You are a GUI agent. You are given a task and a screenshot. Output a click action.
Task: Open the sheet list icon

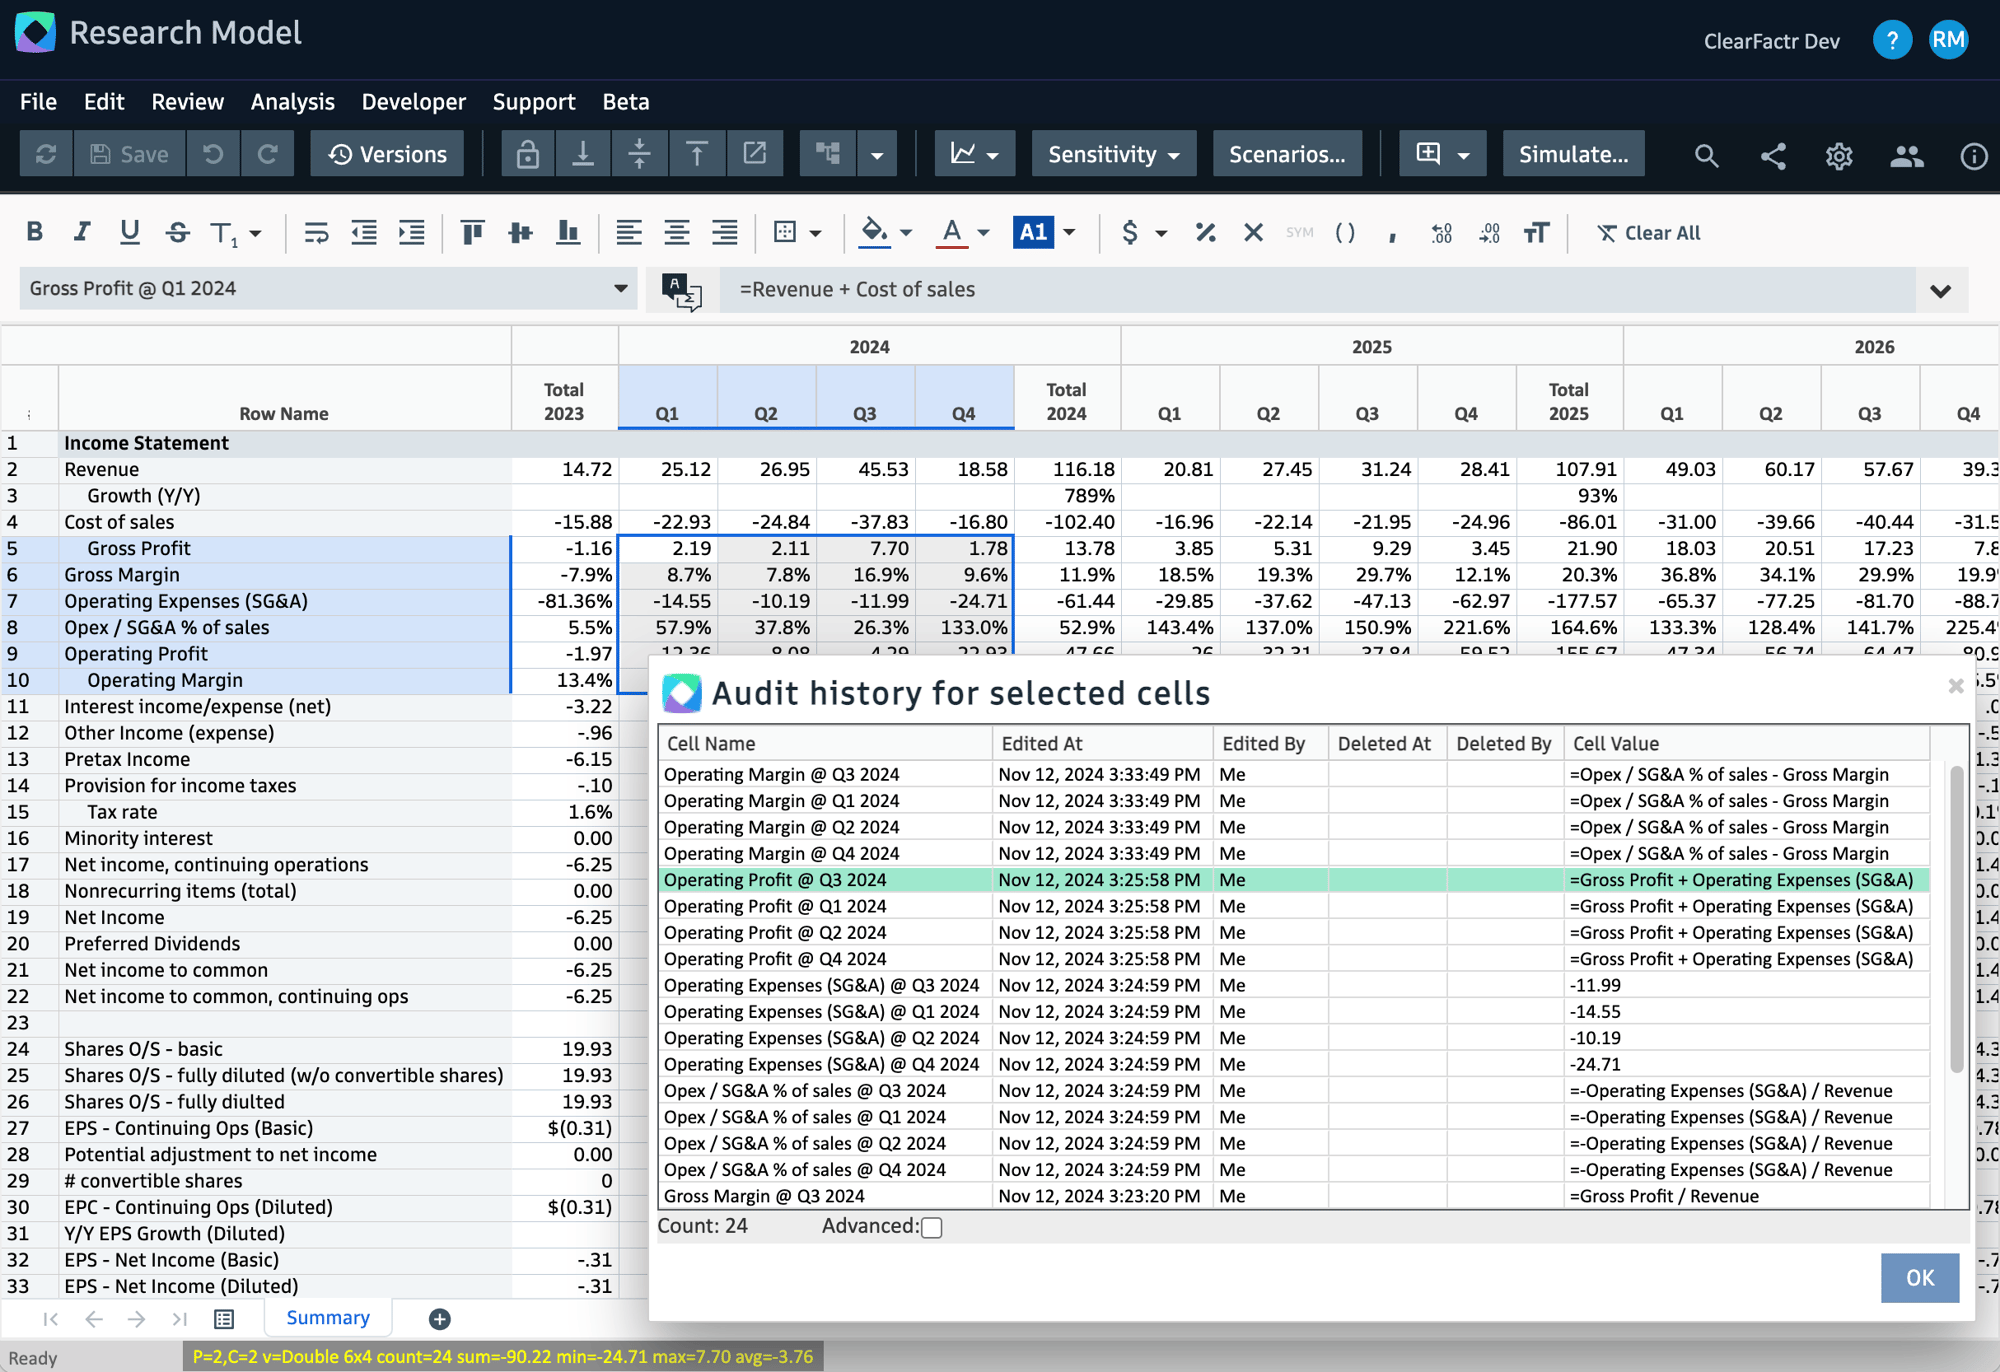[x=224, y=1319]
